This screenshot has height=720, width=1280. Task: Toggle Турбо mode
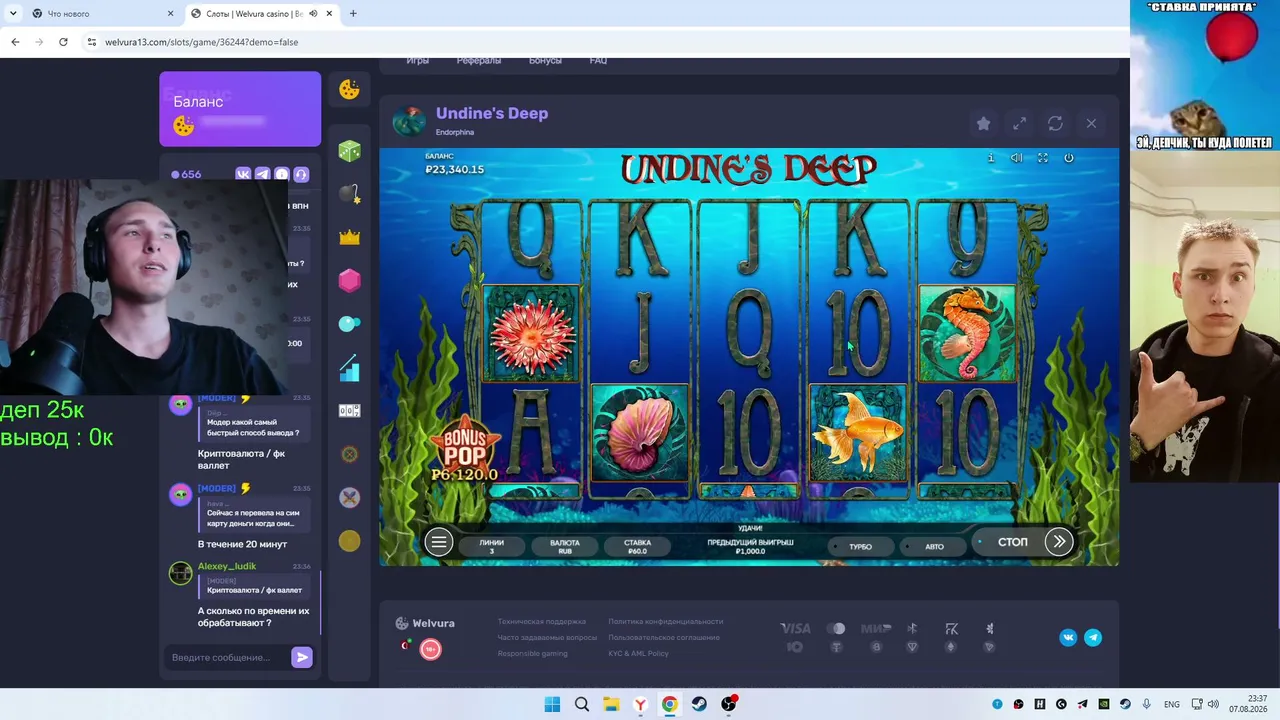pos(860,547)
